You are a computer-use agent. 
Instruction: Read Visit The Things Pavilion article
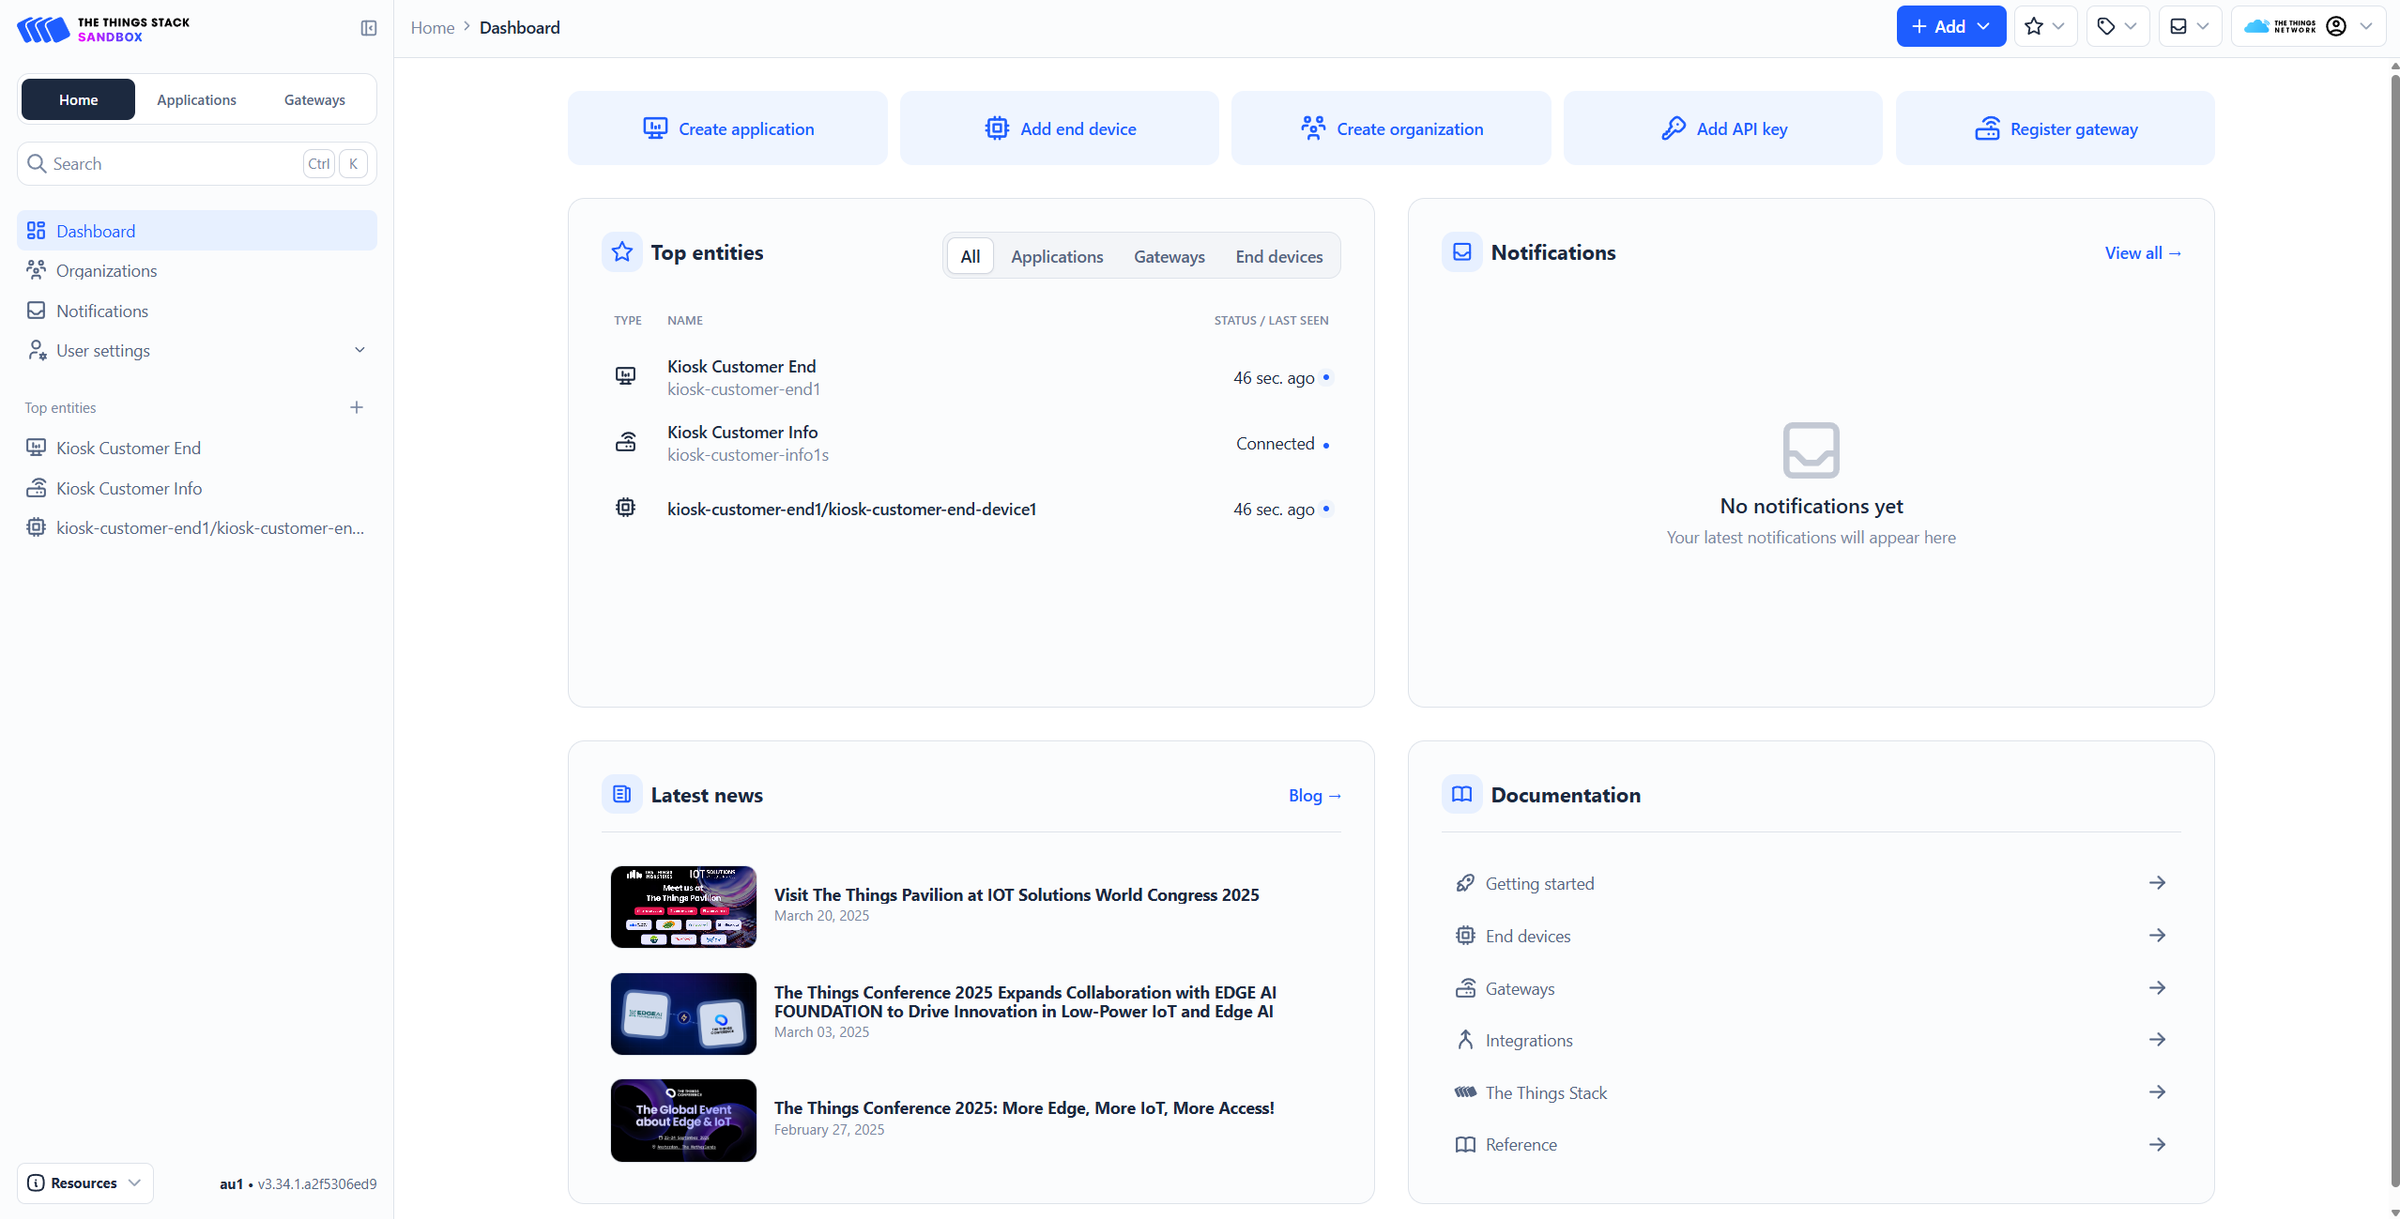pos(1016,895)
